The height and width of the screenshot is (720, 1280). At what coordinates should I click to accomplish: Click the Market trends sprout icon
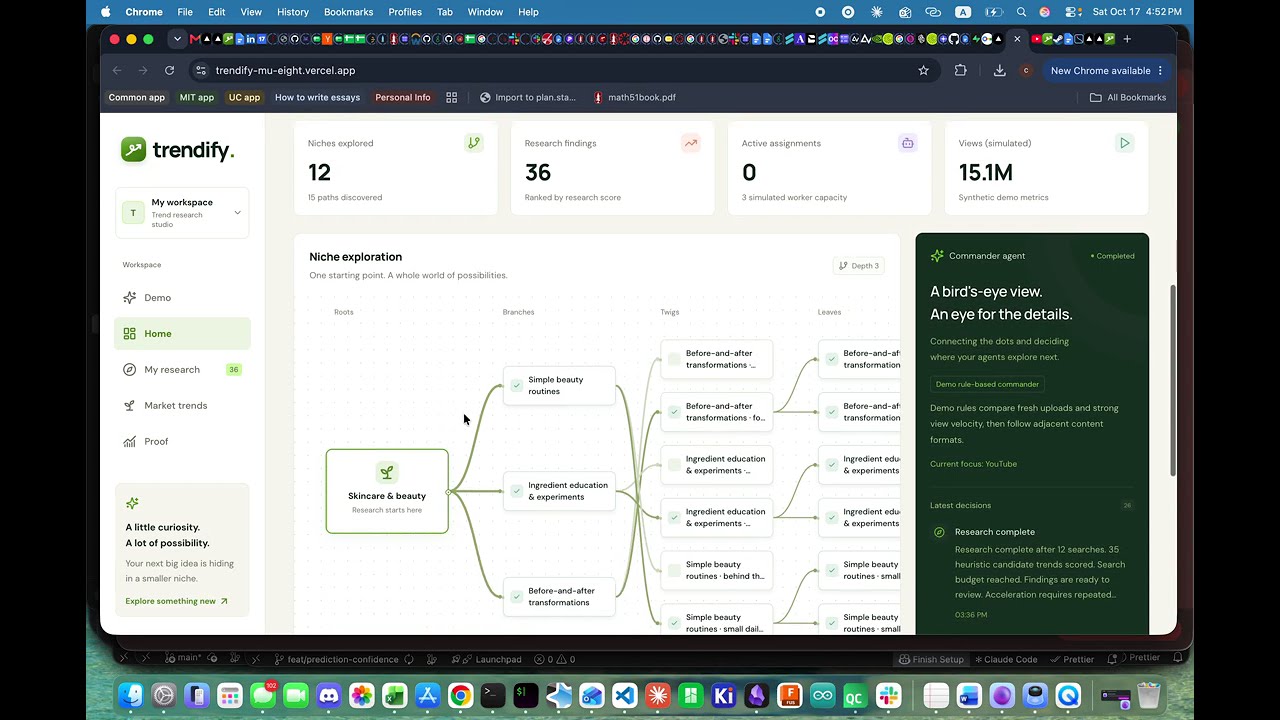click(x=129, y=406)
